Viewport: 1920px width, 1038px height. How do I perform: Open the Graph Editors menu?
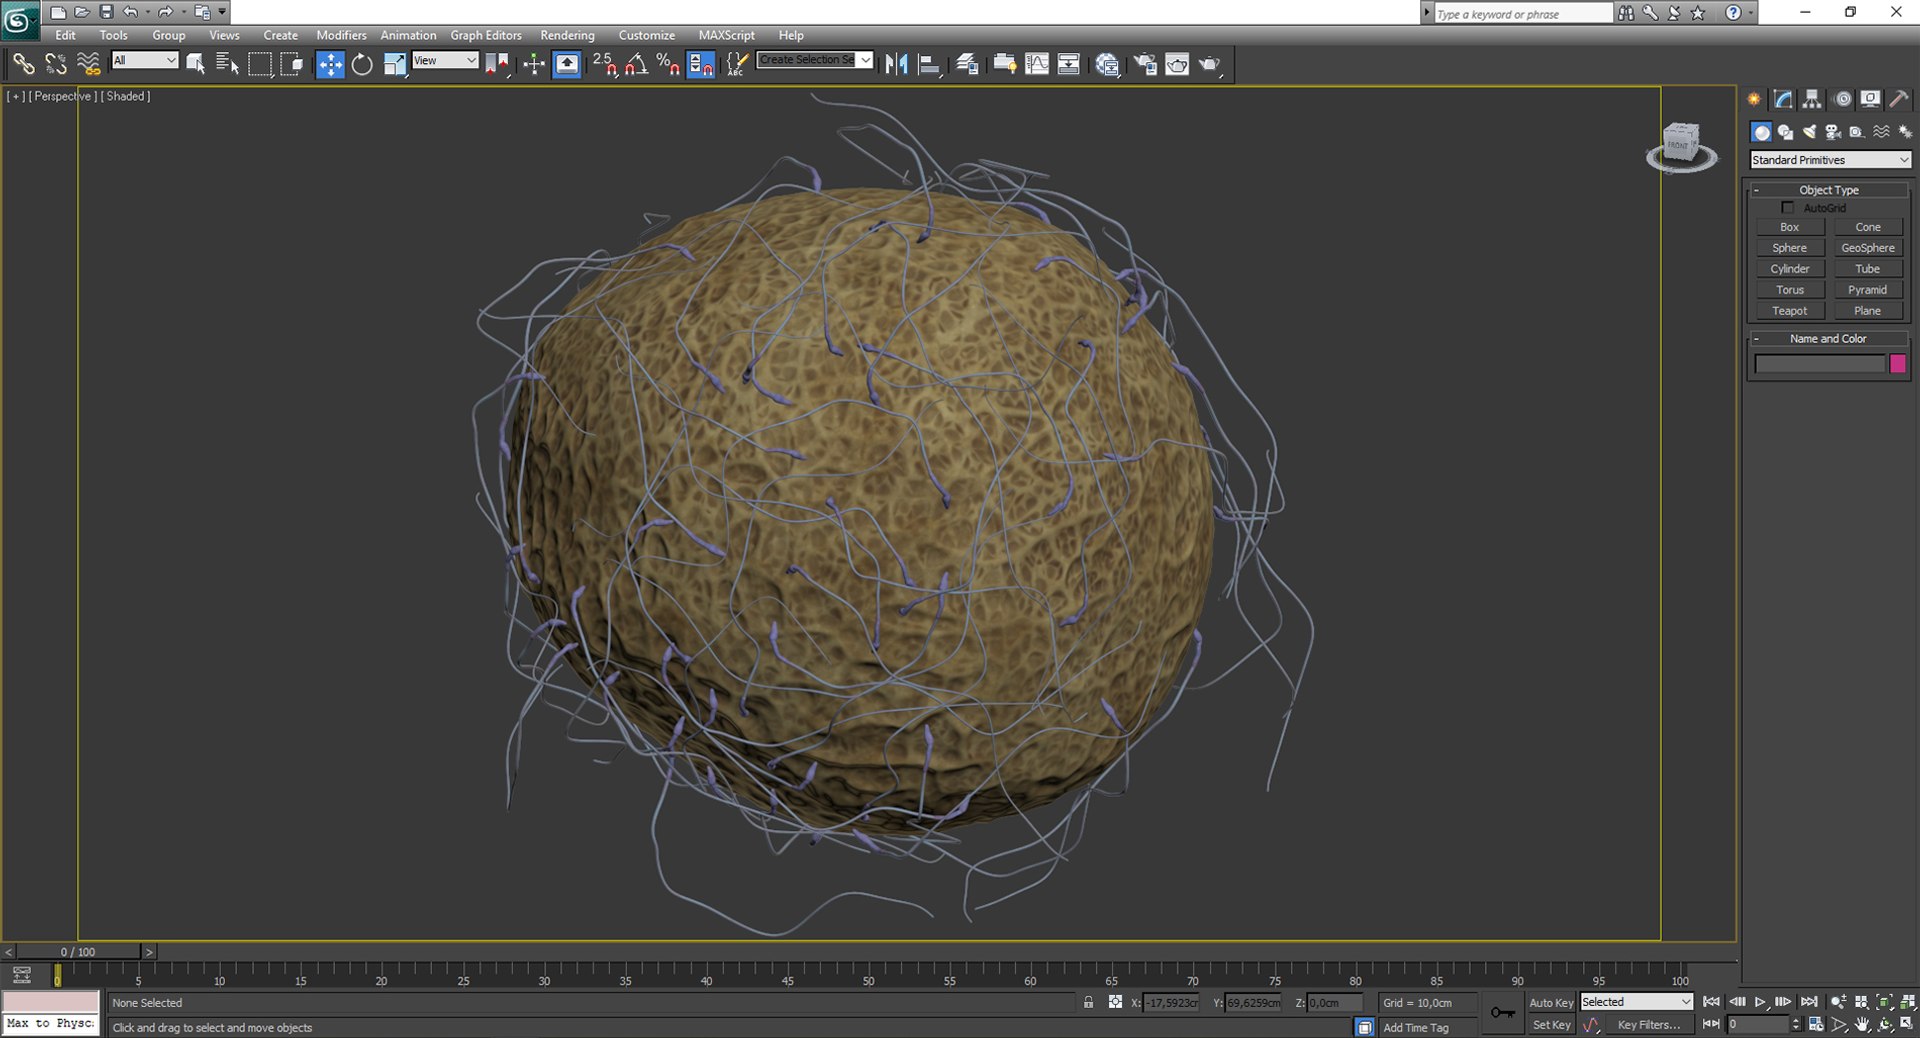(x=486, y=35)
